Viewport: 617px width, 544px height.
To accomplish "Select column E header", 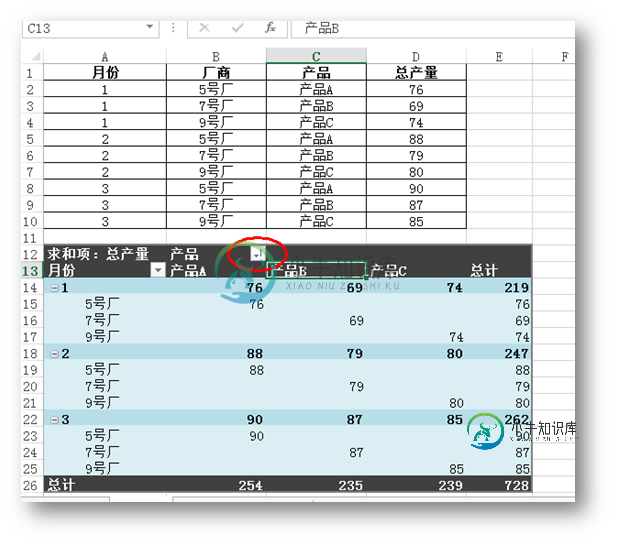I will click(499, 56).
